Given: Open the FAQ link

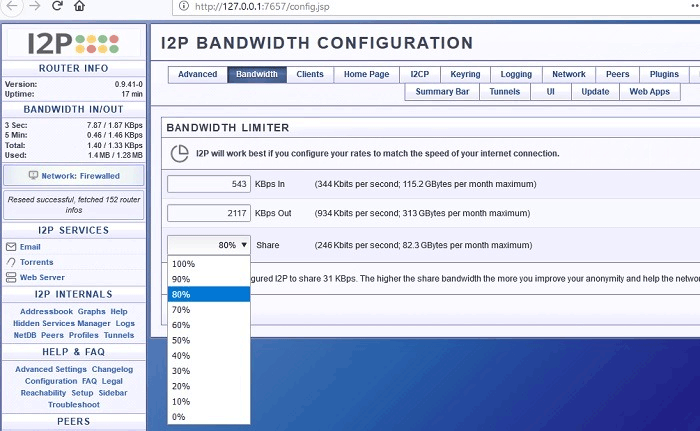Looking at the screenshot, I should tap(89, 381).
